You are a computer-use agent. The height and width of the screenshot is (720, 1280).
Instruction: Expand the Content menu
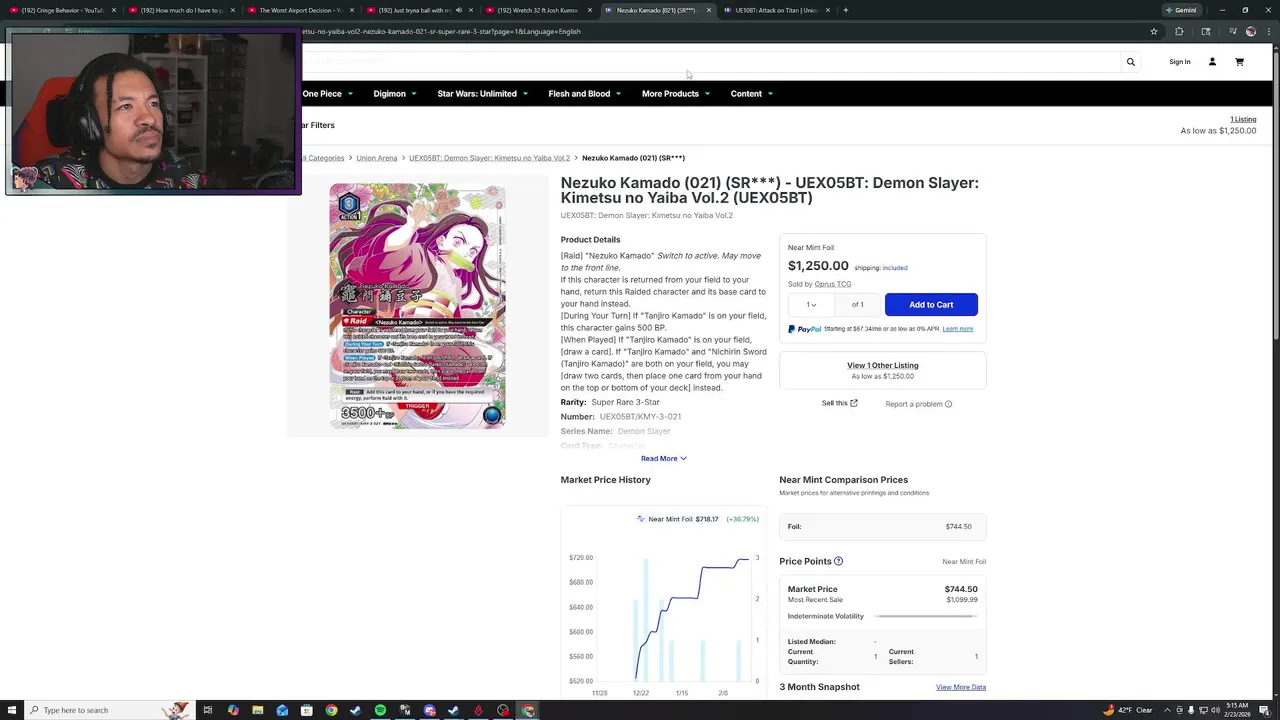pos(751,94)
